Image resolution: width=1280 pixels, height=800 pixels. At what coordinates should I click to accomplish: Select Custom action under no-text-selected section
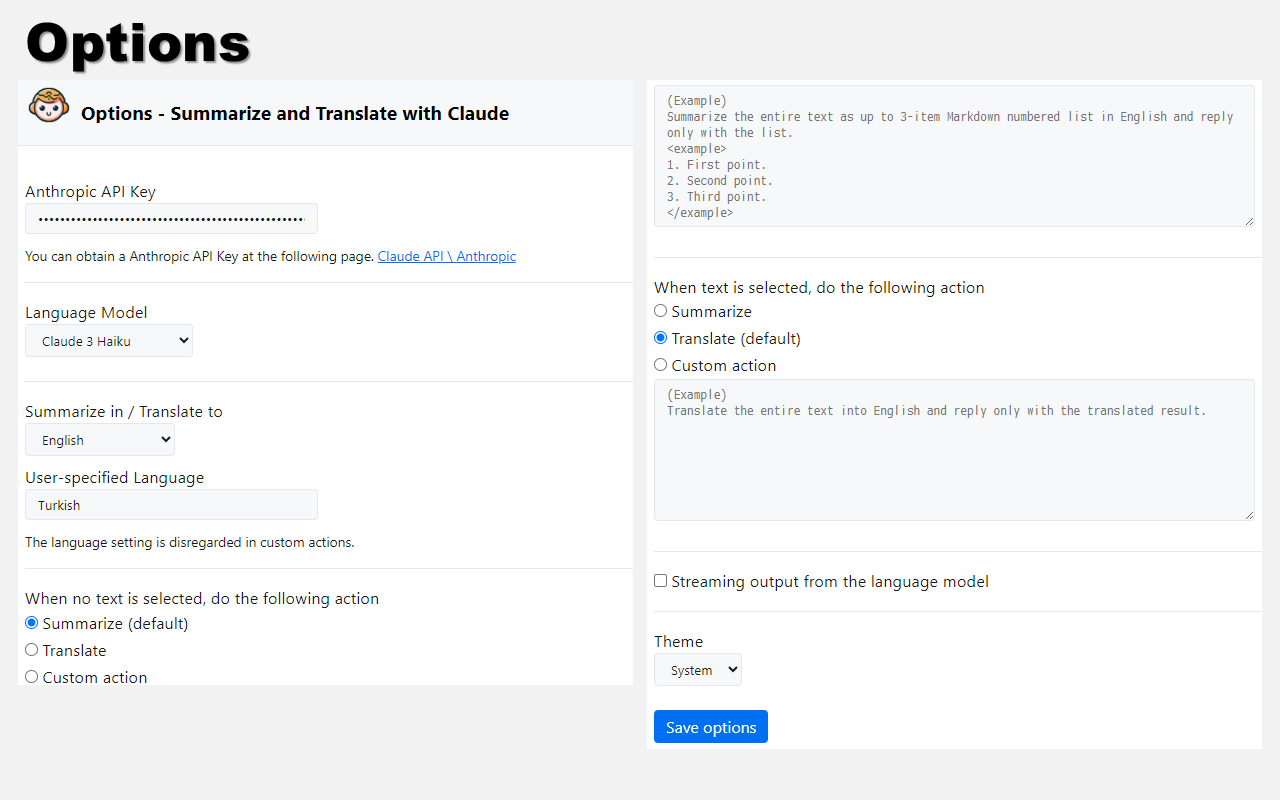[32, 677]
